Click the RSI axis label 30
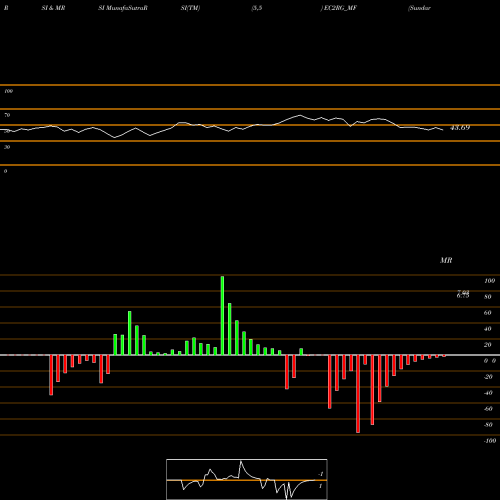The width and height of the screenshot is (500, 500). point(7,147)
